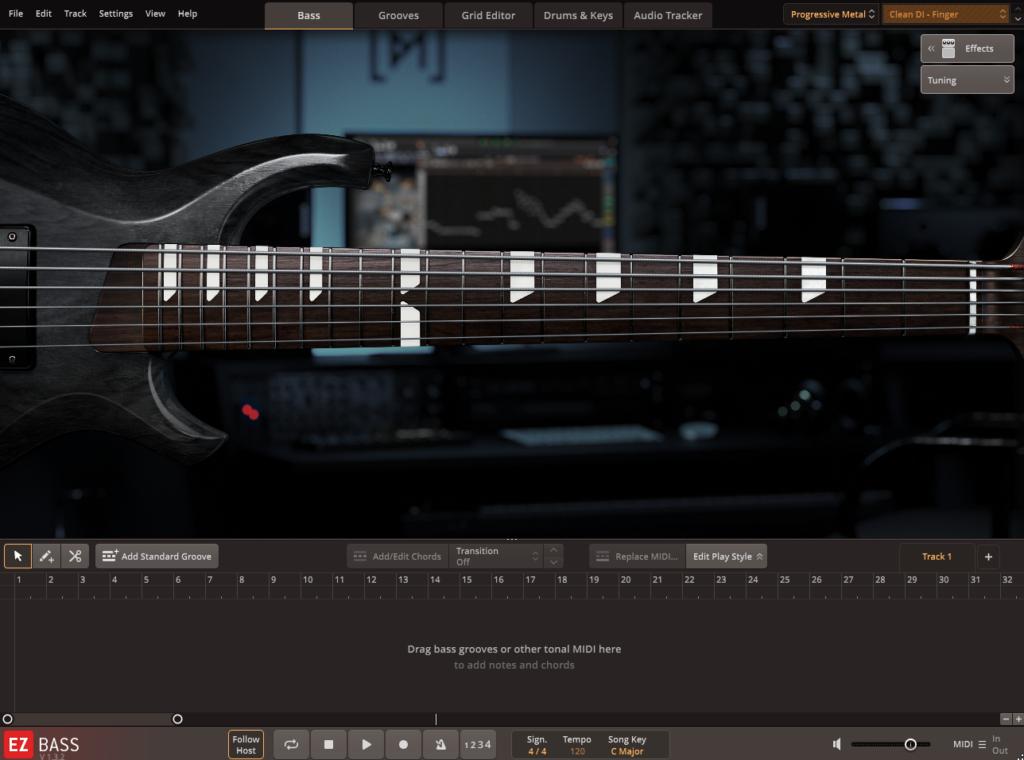Click the MIDI settings menu icon
Image resolution: width=1024 pixels, height=760 pixels.
(x=982, y=744)
